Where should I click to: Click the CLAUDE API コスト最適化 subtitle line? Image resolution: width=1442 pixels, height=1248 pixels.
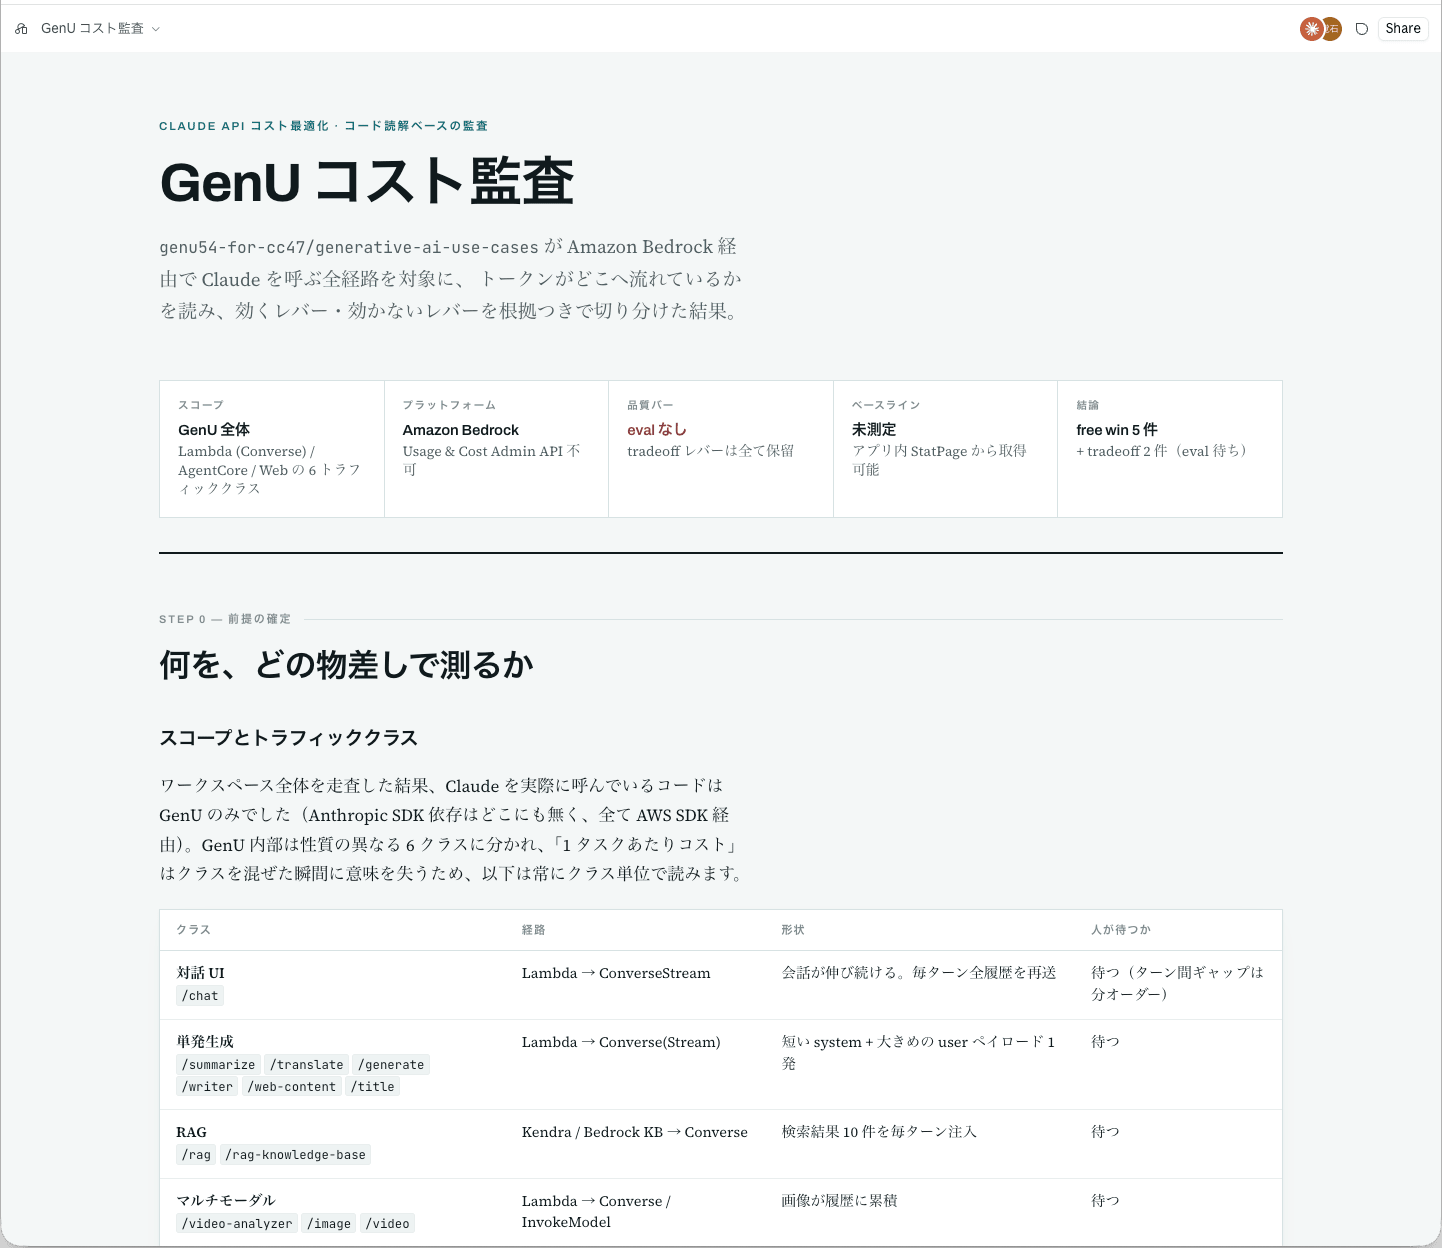(323, 126)
